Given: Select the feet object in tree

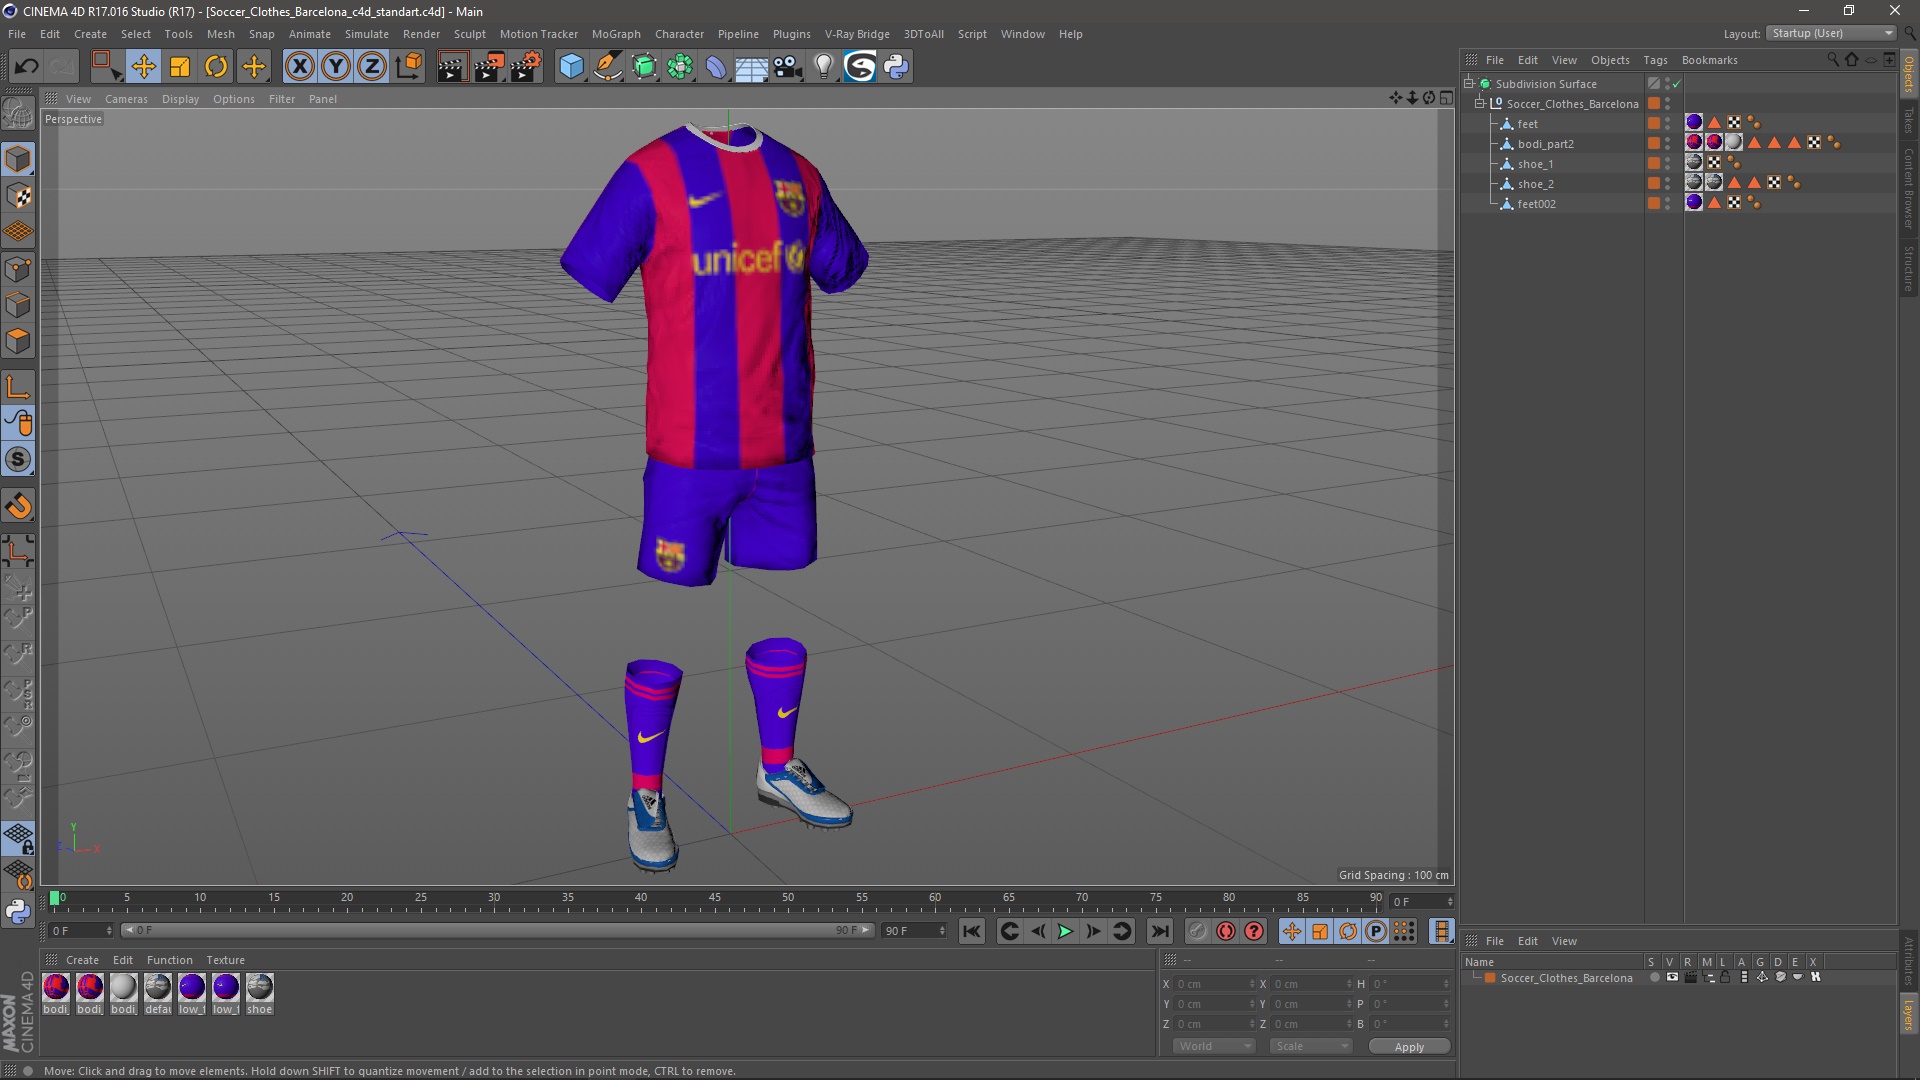Looking at the screenshot, I should pyautogui.click(x=1527, y=124).
